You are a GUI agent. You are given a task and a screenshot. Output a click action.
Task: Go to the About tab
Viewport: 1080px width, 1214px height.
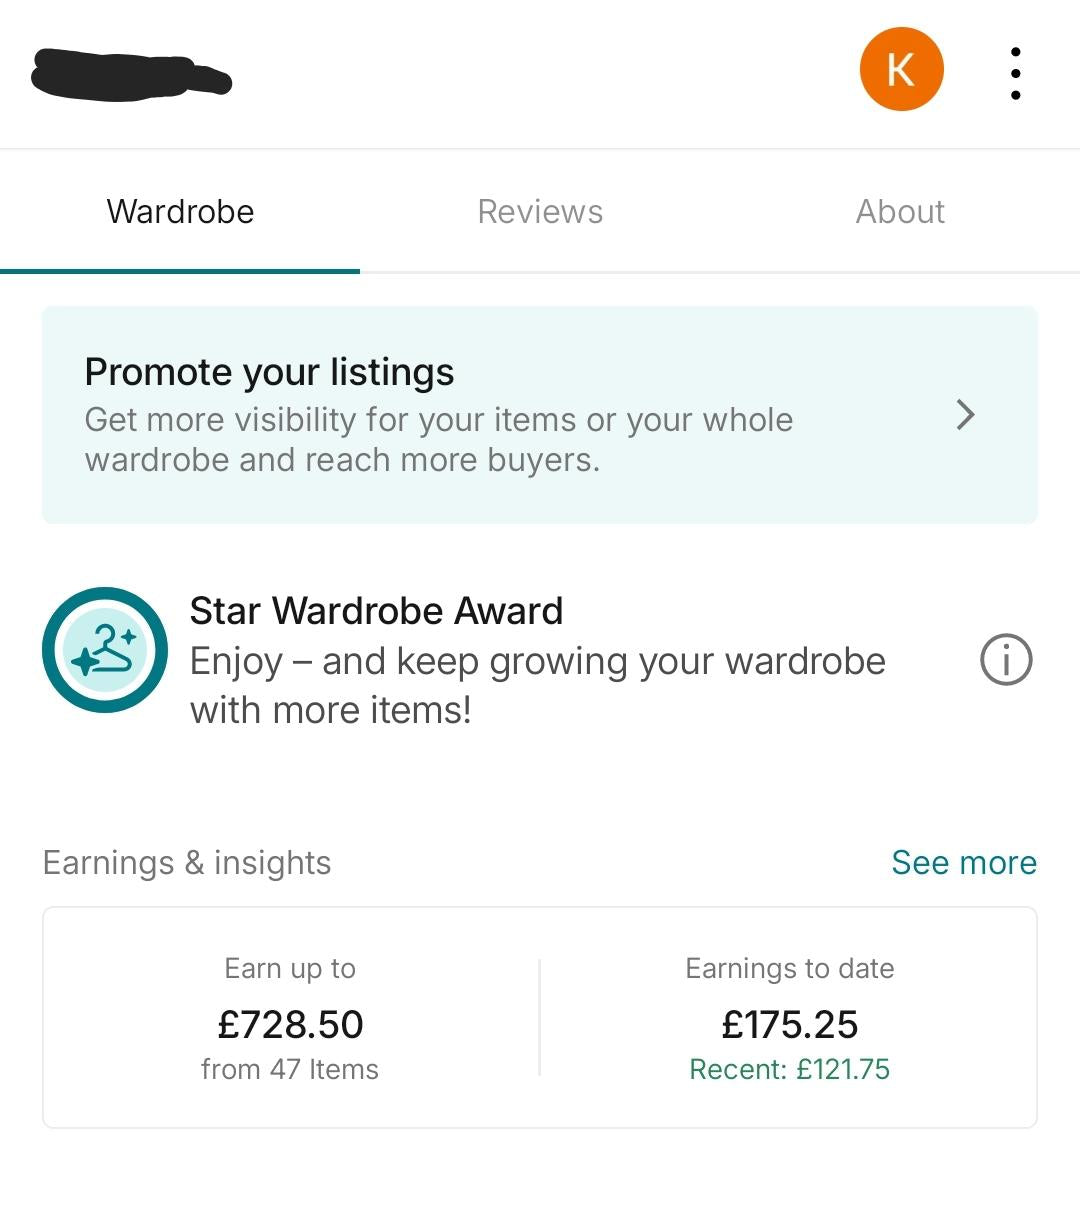pos(900,212)
